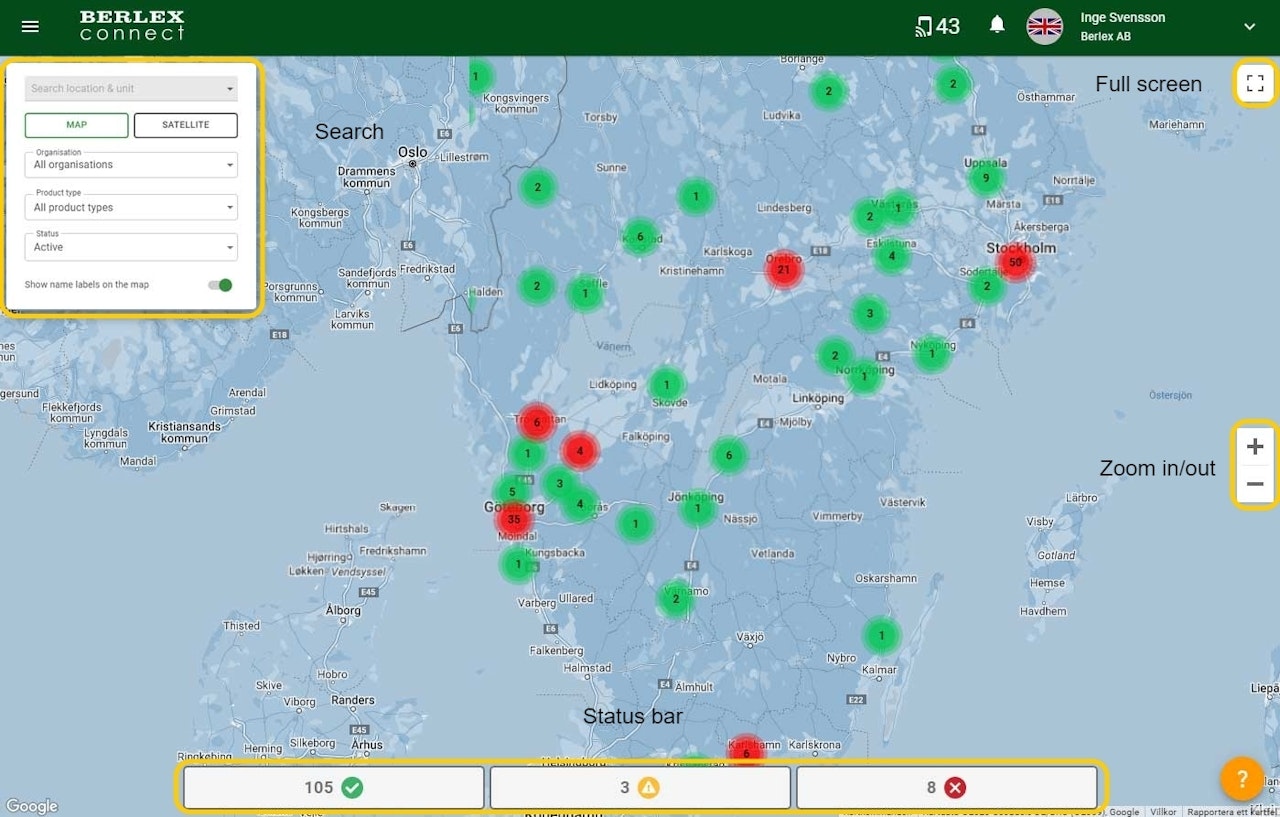Click the Search location & unit field

[125, 89]
